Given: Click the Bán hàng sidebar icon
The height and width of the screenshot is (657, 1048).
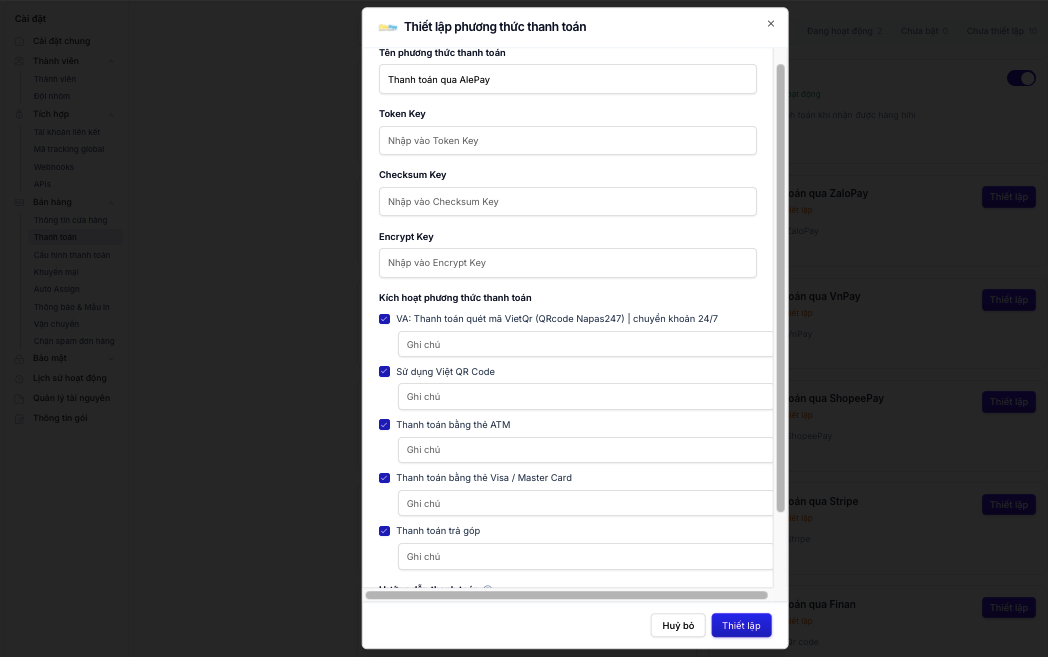Looking at the screenshot, I should click(19, 203).
